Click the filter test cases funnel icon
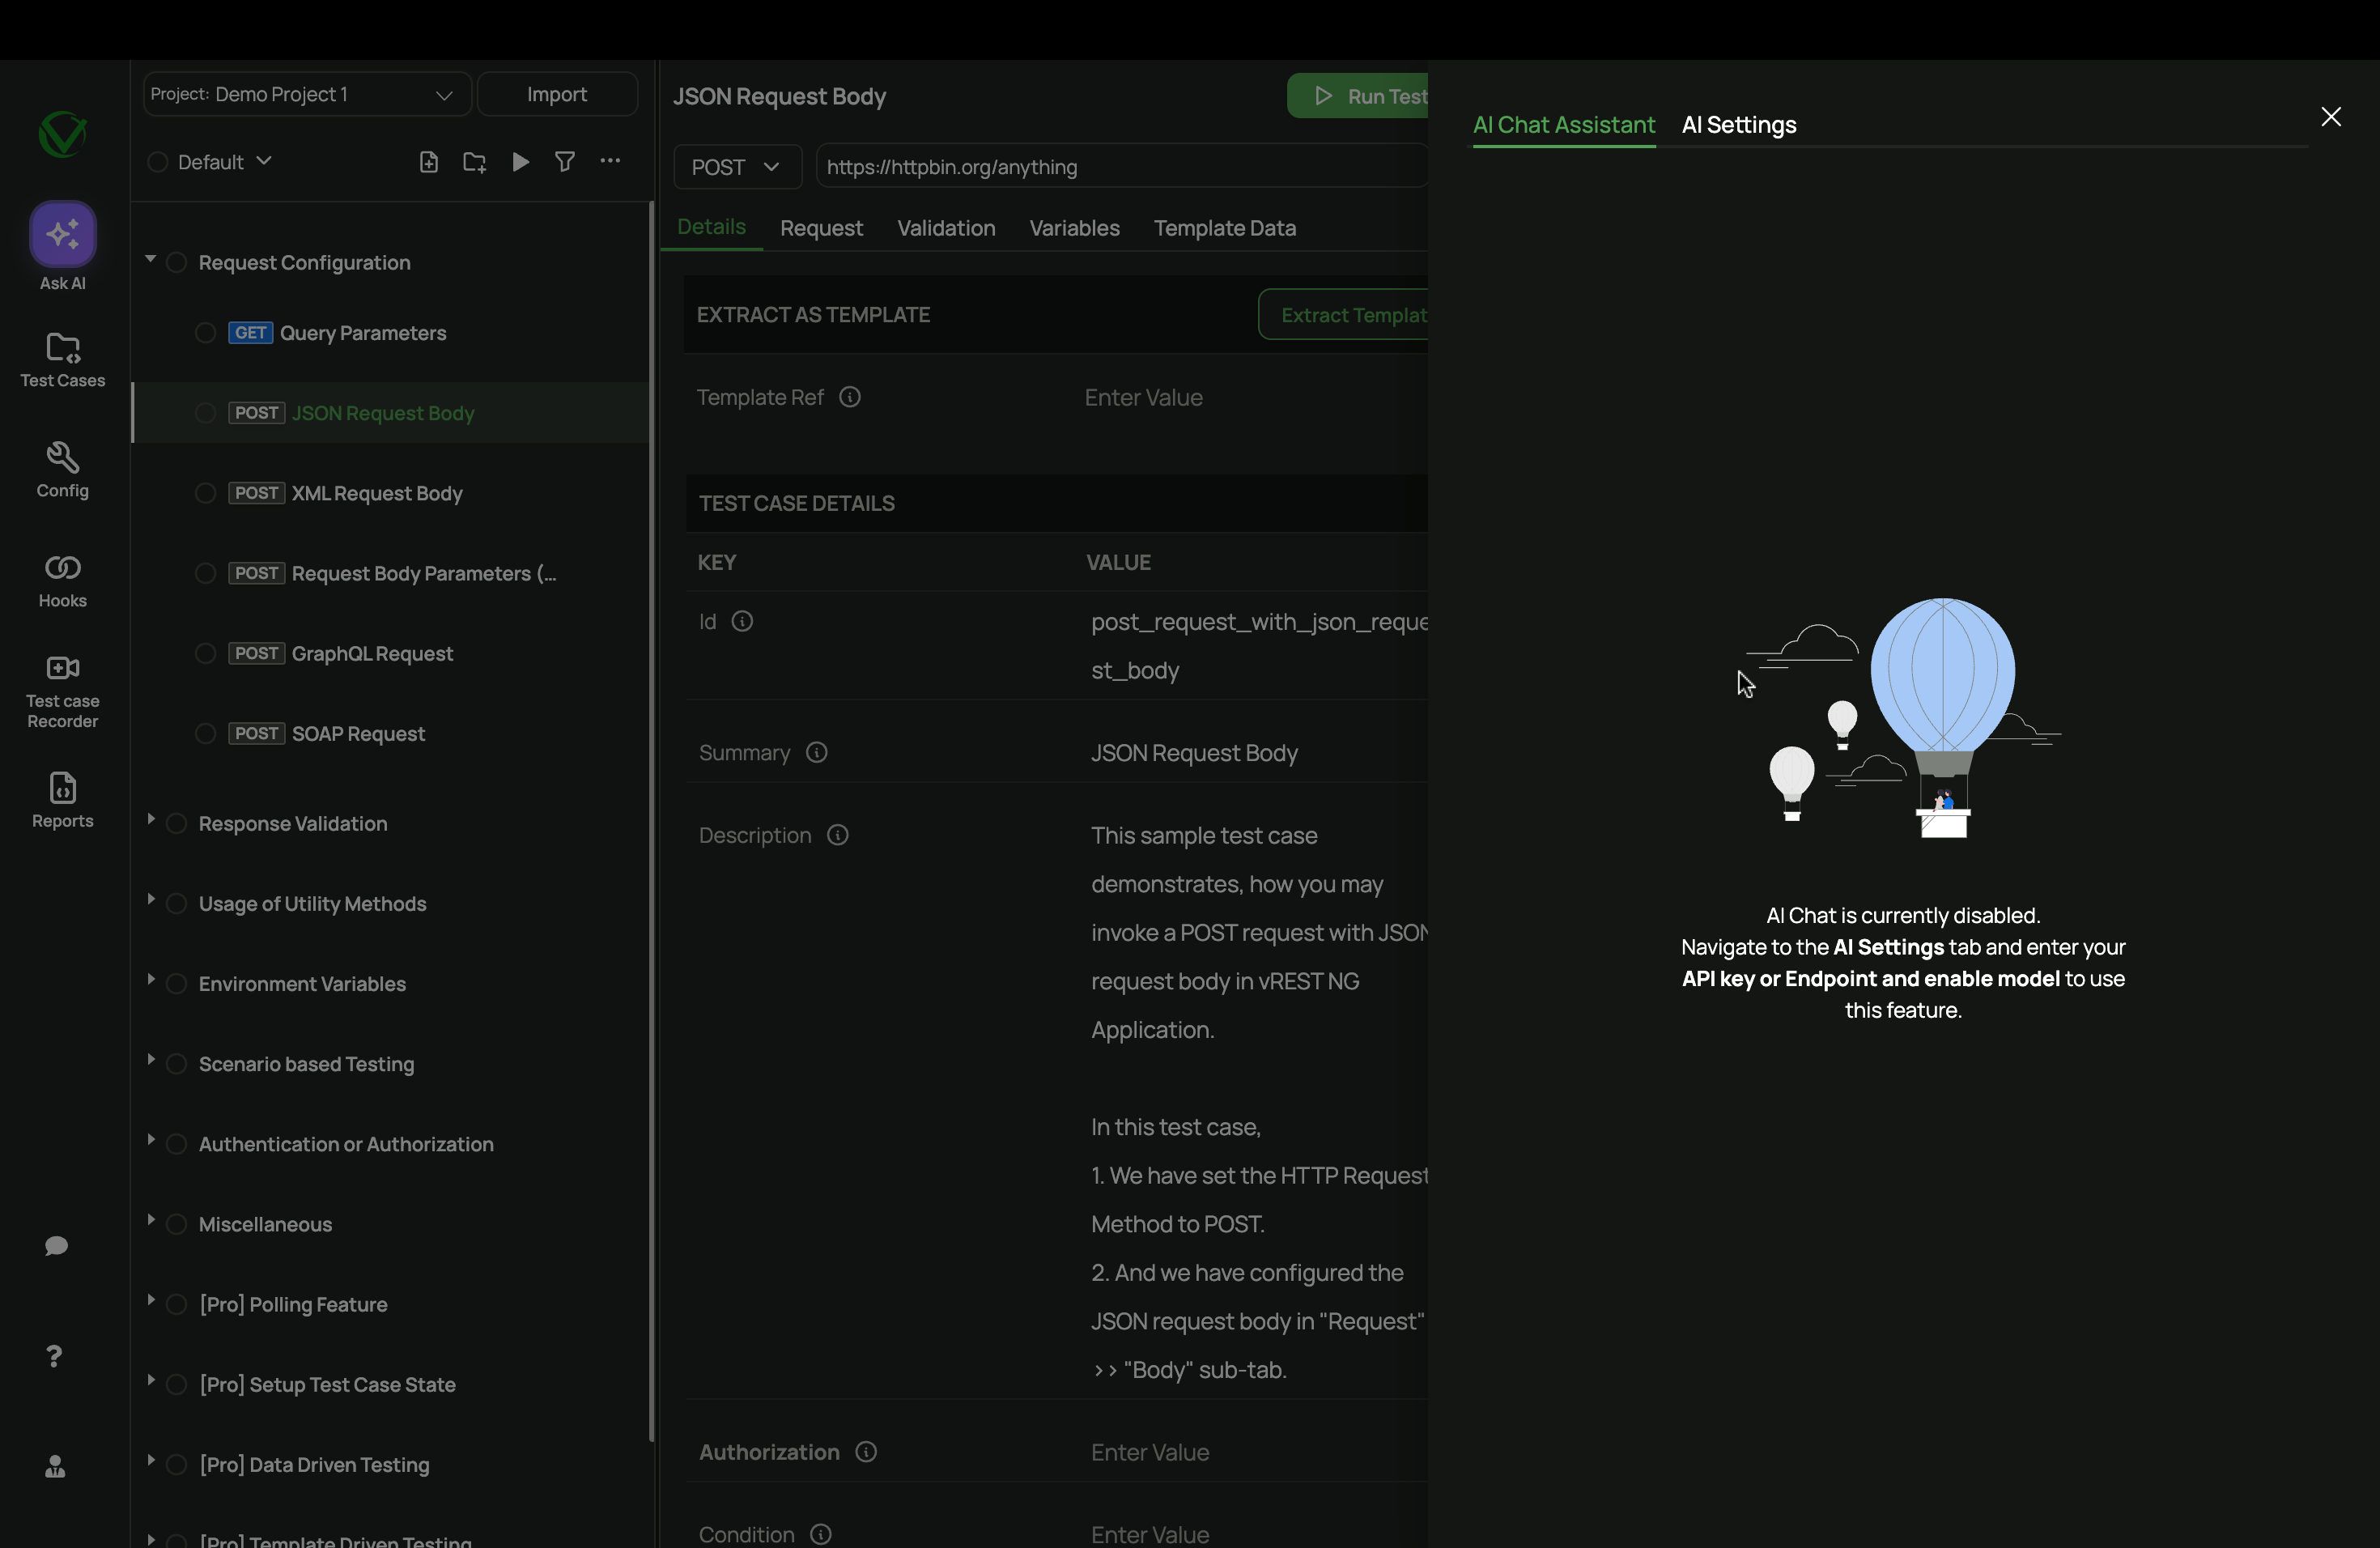Screen dimensions: 2380x1548 564,162
